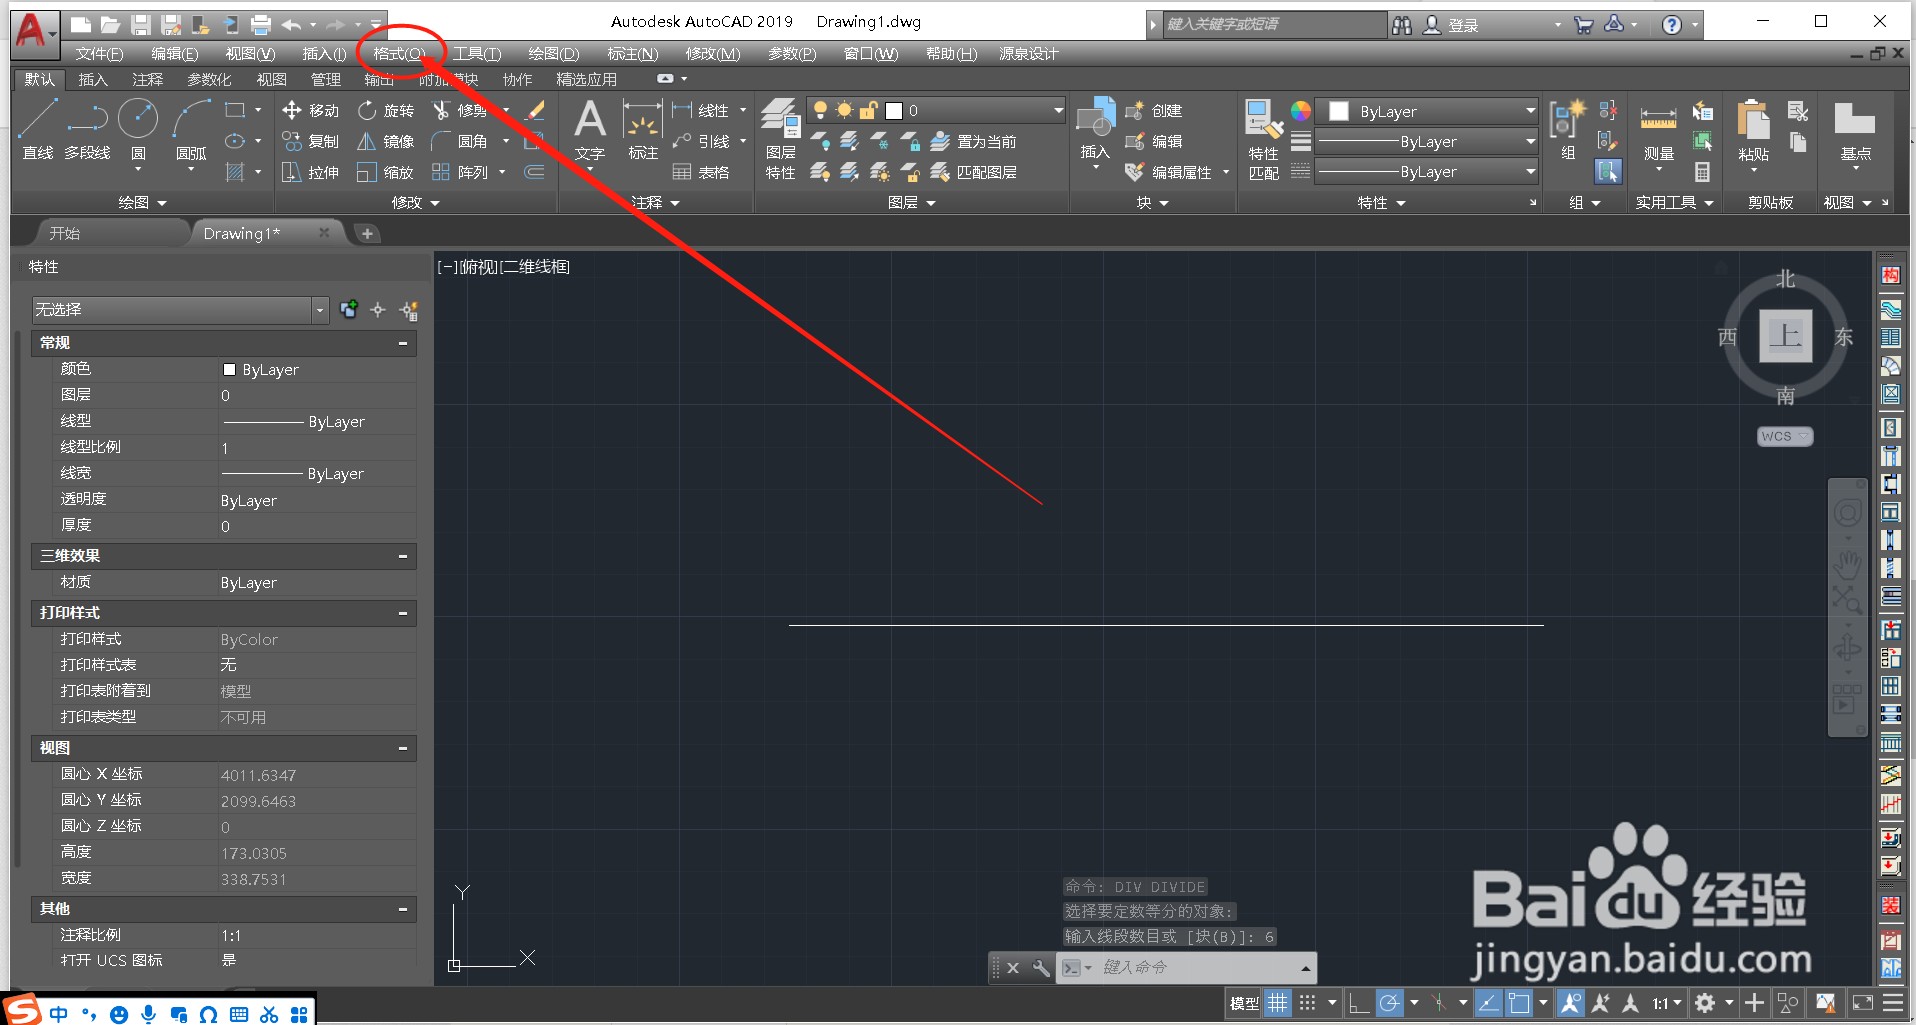
Task: Toggle the grid display in status bar
Action: tap(1278, 1003)
